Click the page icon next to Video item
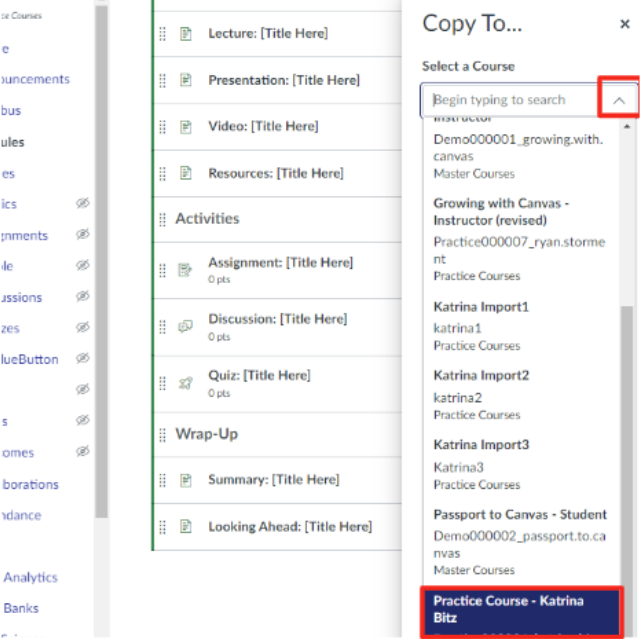The image size is (641, 644). point(185,127)
